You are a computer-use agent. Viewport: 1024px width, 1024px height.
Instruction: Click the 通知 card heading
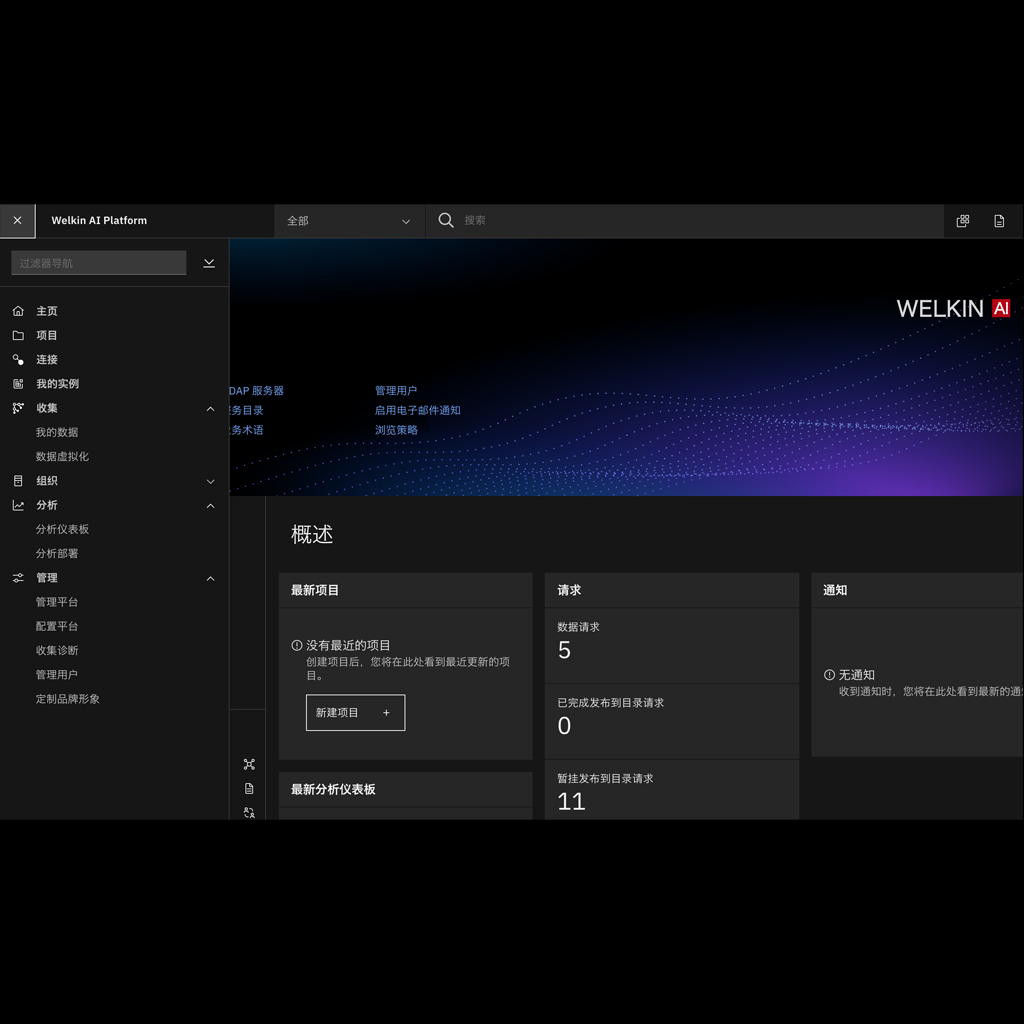pyautogui.click(x=835, y=590)
